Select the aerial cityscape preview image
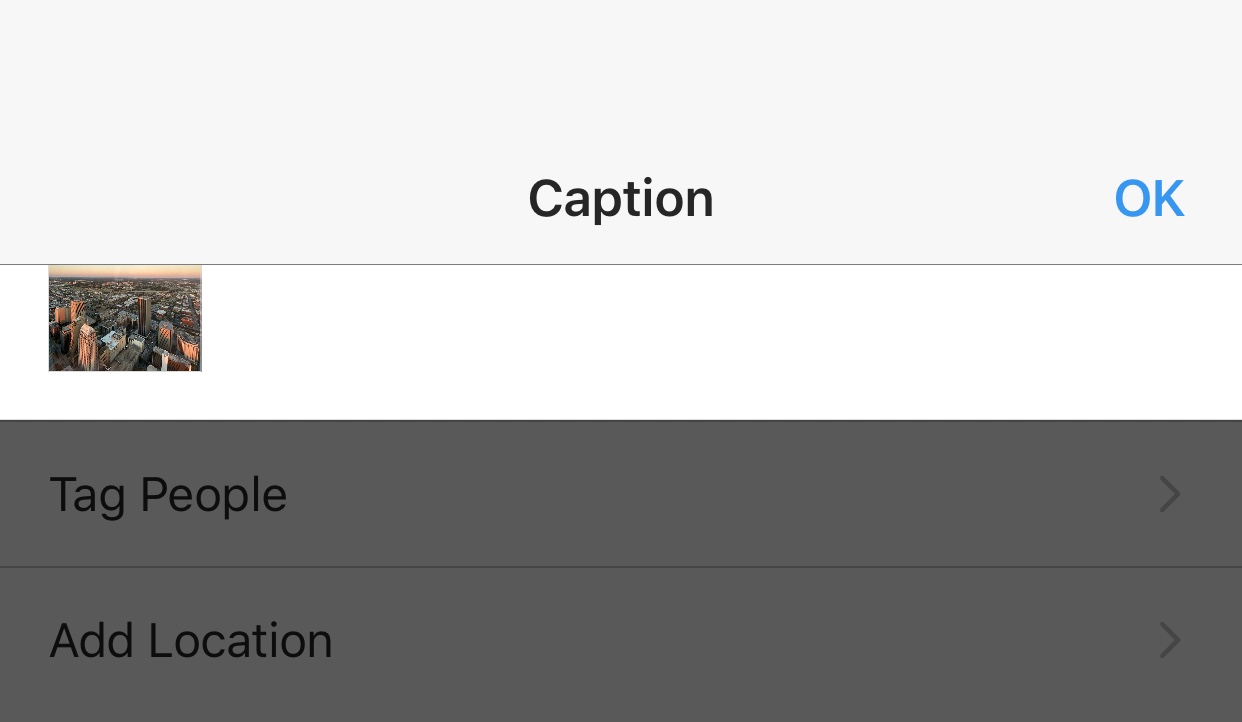 coord(125,318)
